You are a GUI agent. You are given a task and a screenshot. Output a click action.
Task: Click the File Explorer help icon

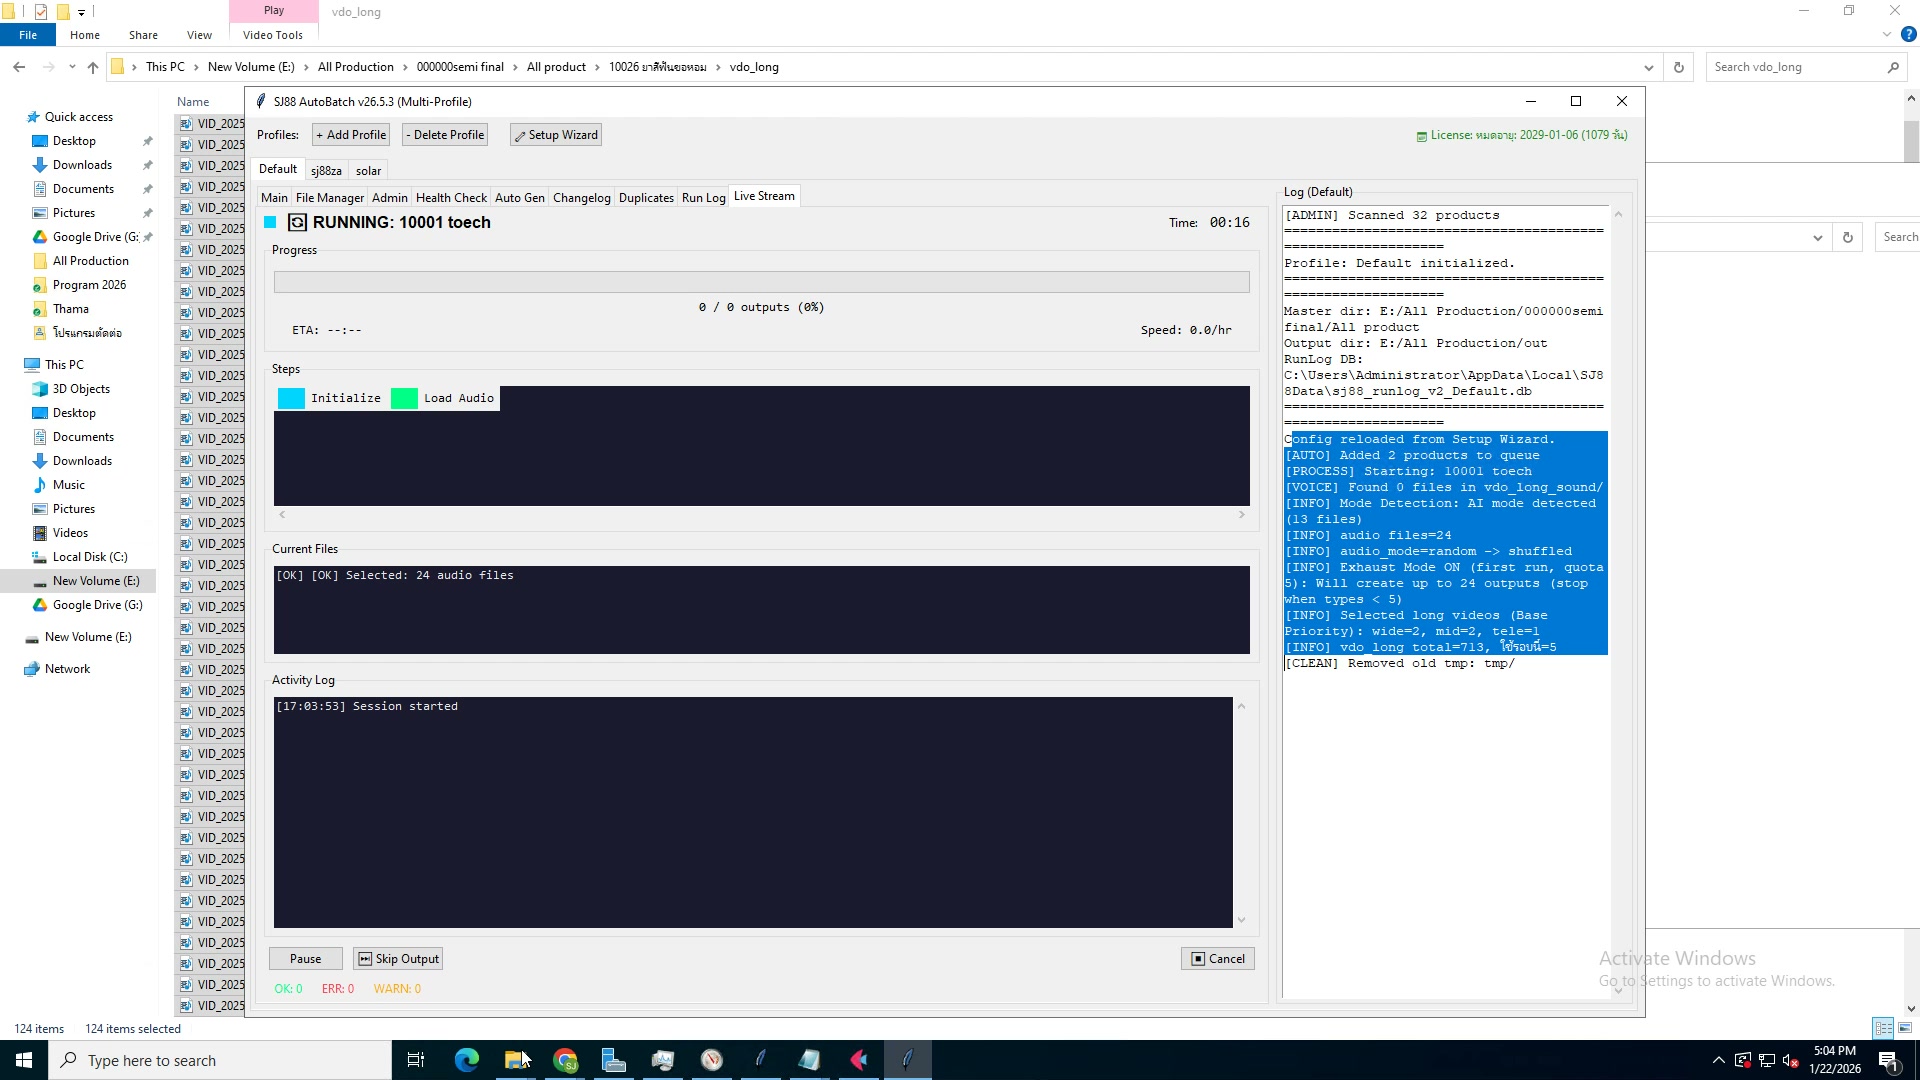point(1908,34)
